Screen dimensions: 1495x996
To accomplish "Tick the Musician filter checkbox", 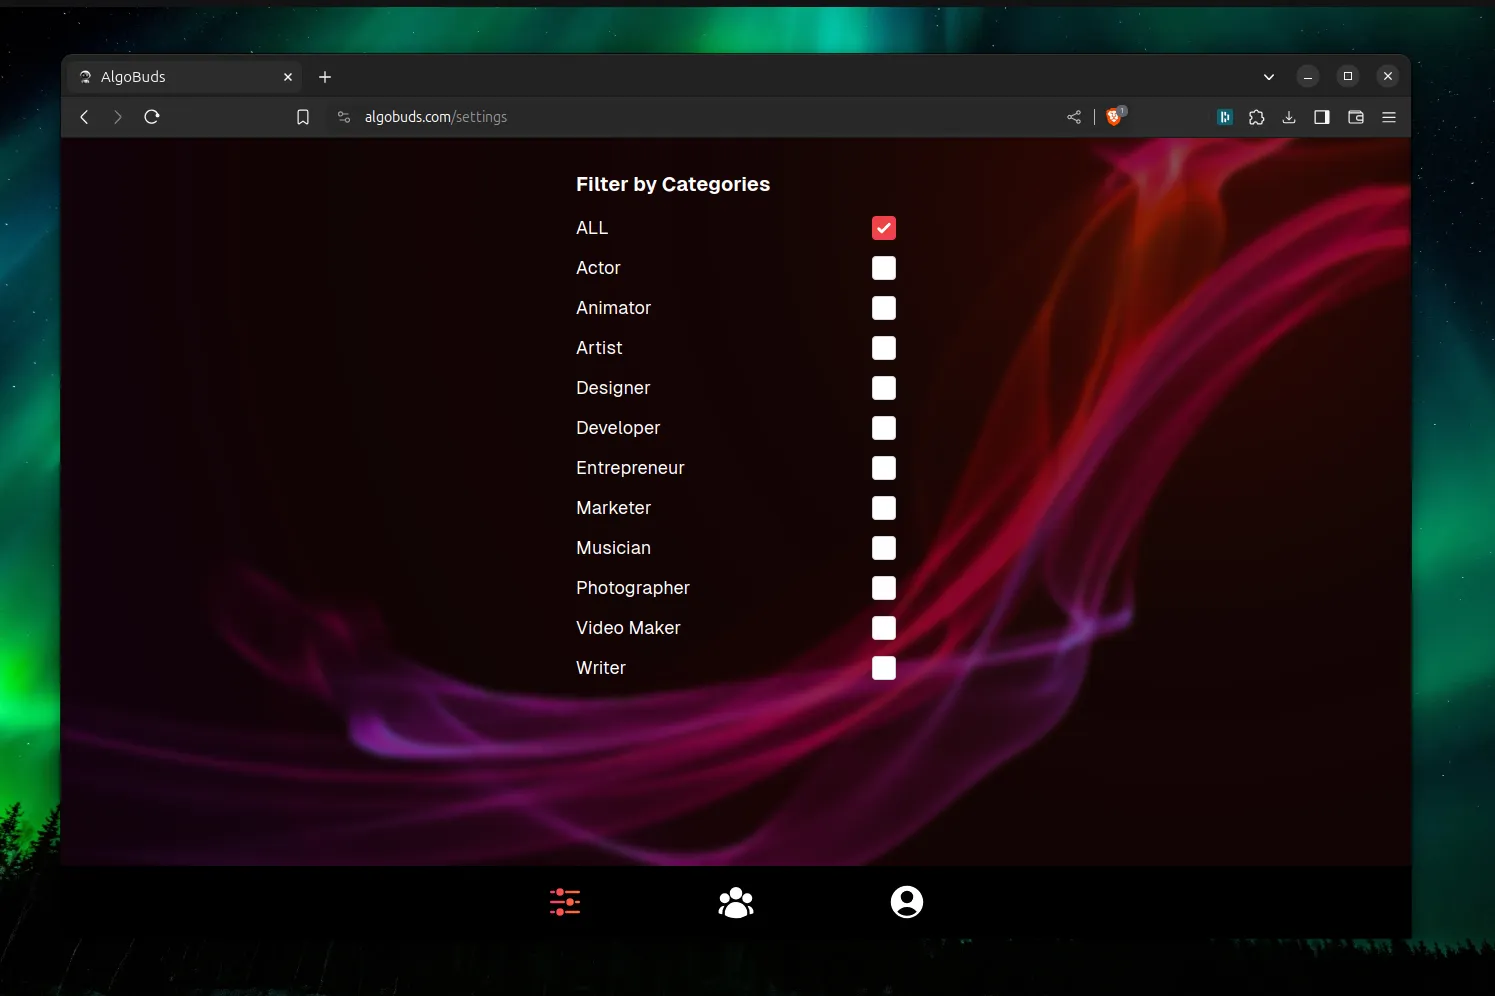I will click(x=884, y=548).
